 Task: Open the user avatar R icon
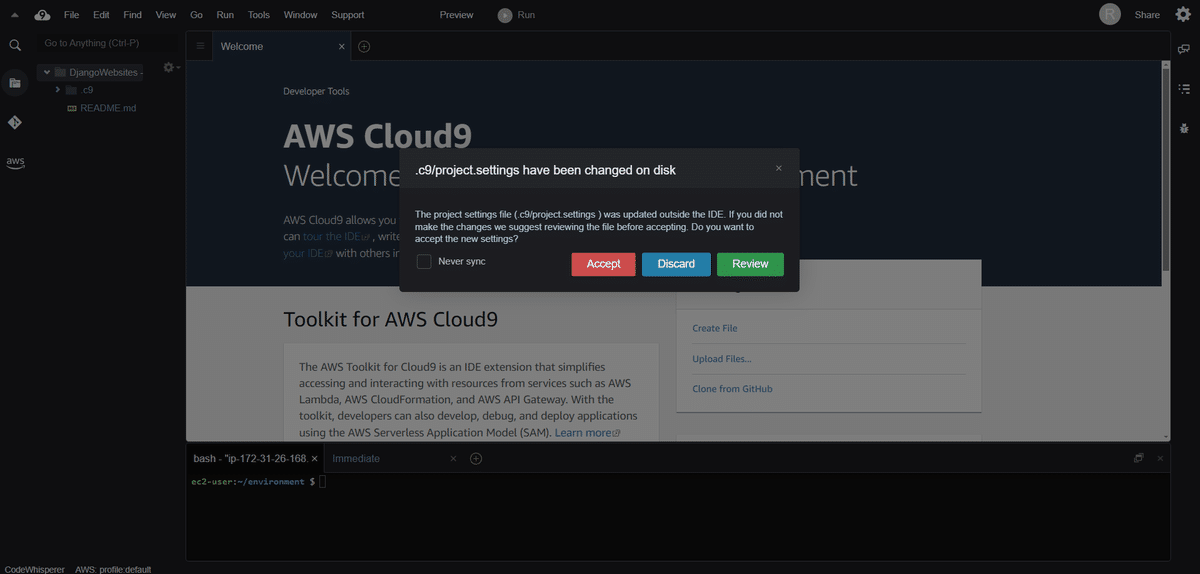tap(1110, 14)
